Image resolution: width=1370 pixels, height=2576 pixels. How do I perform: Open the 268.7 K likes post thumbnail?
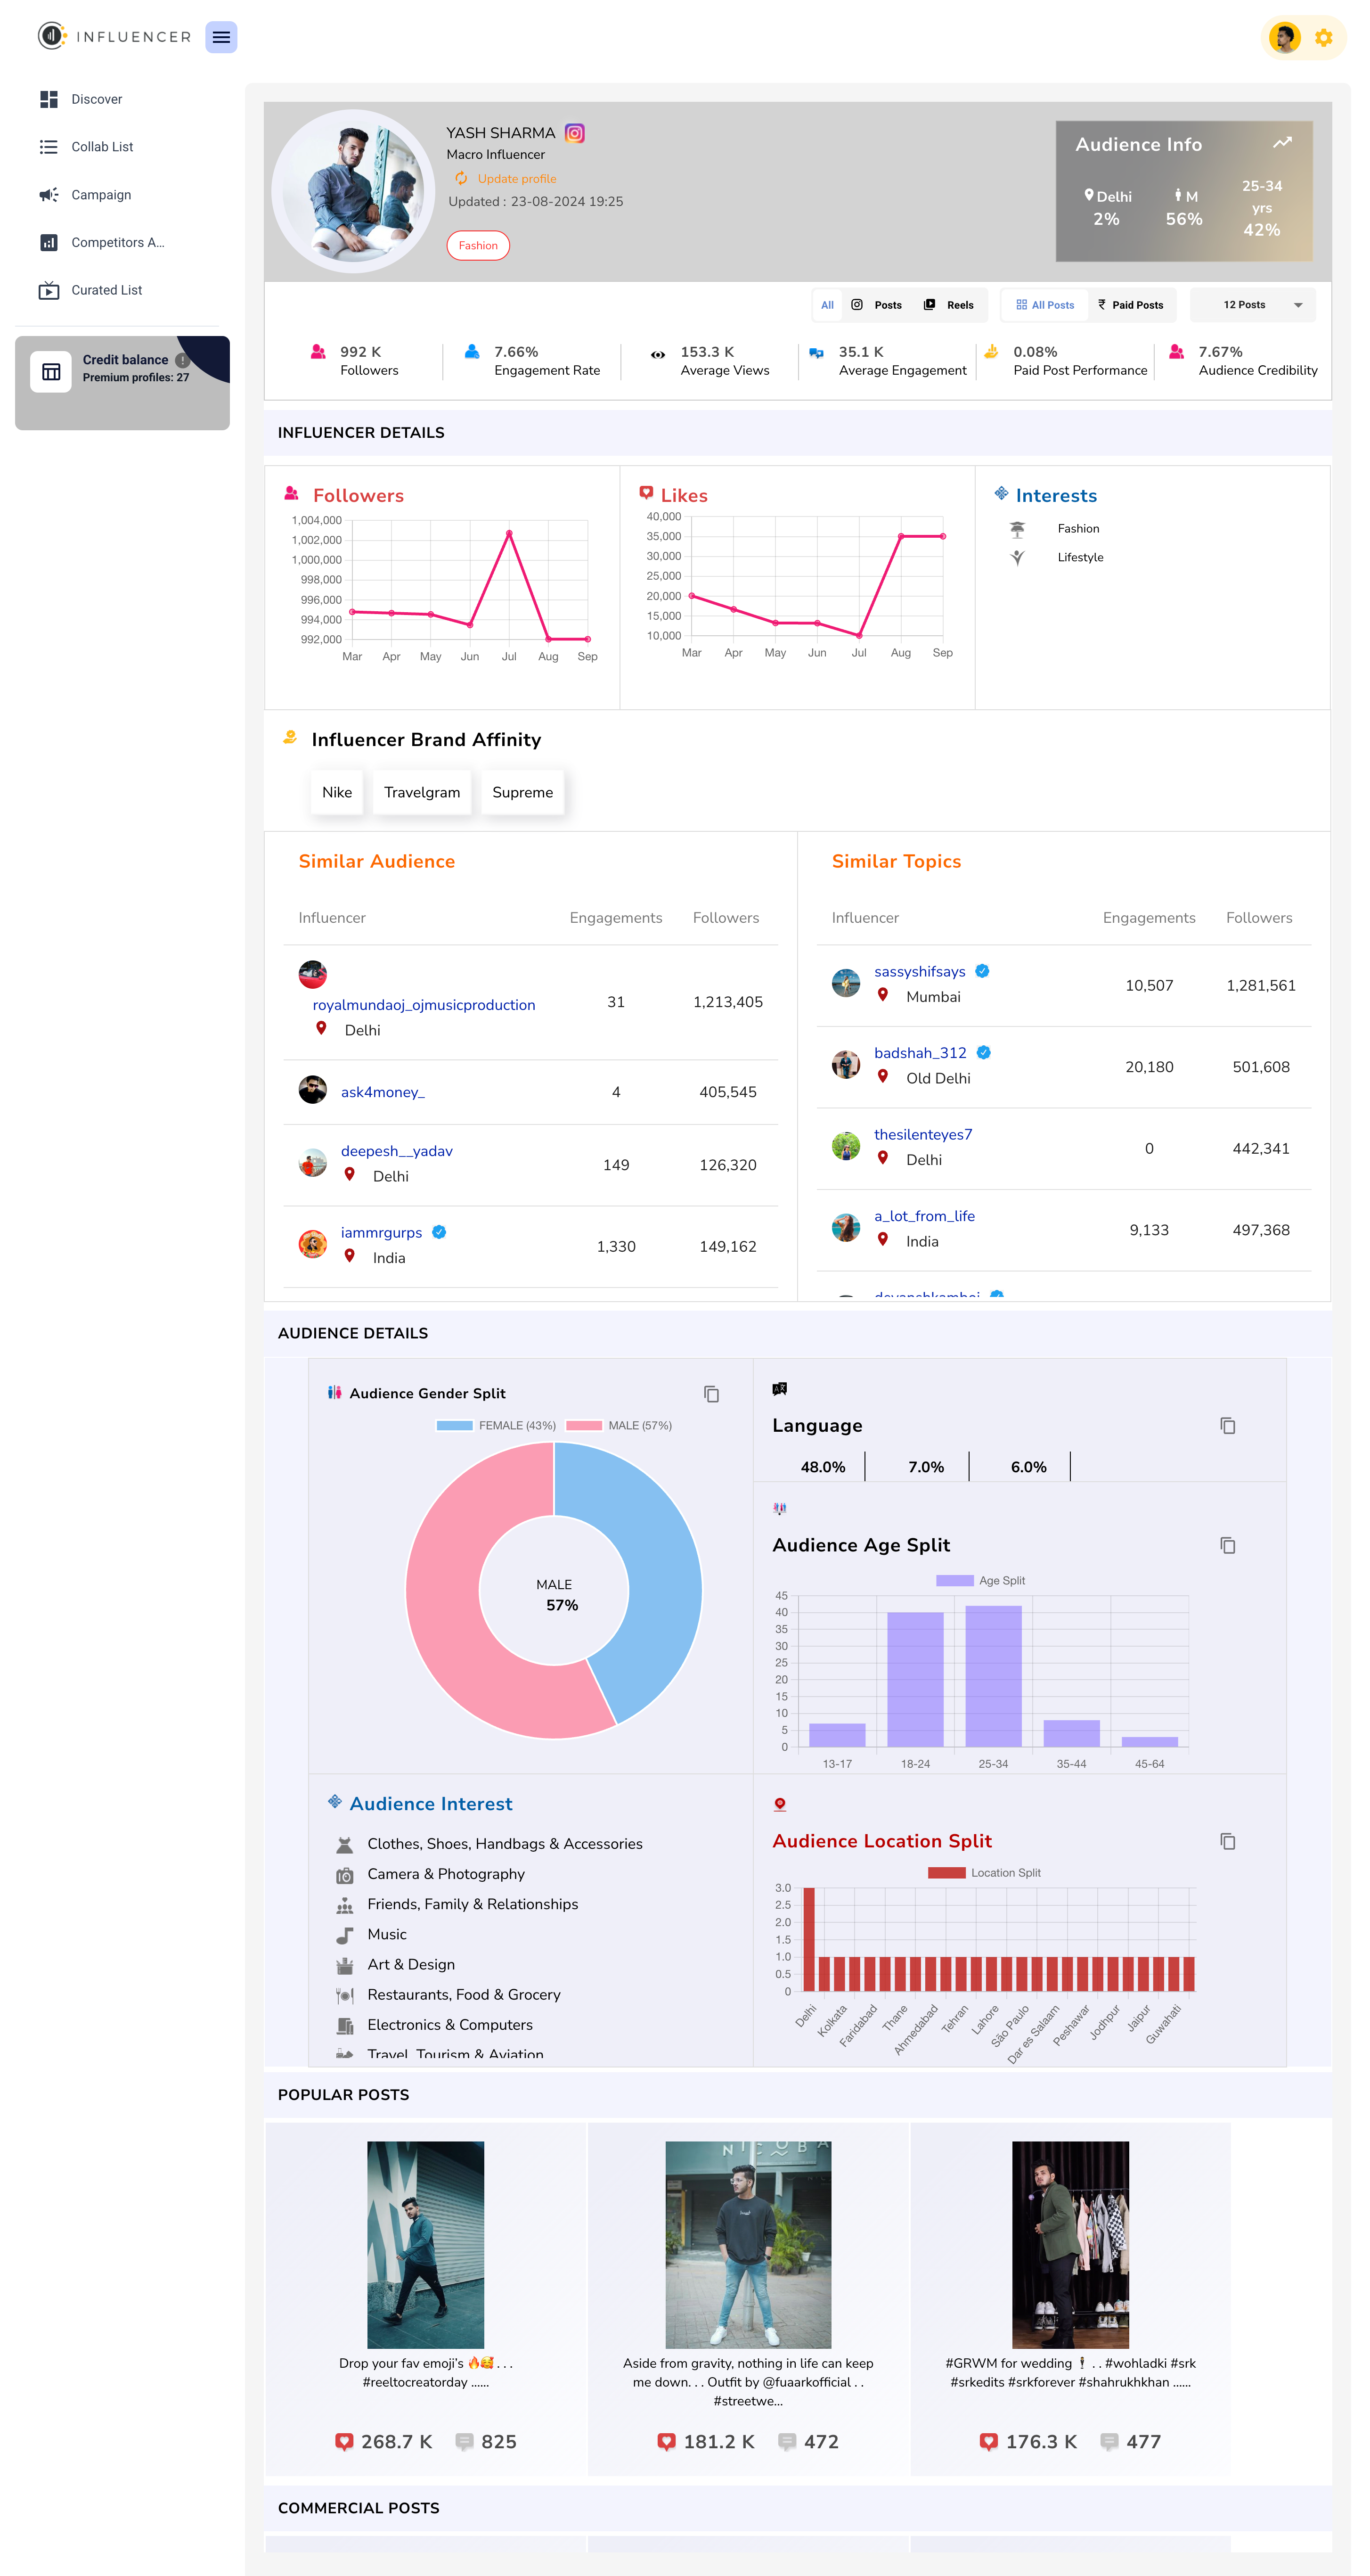[426, 2245]
